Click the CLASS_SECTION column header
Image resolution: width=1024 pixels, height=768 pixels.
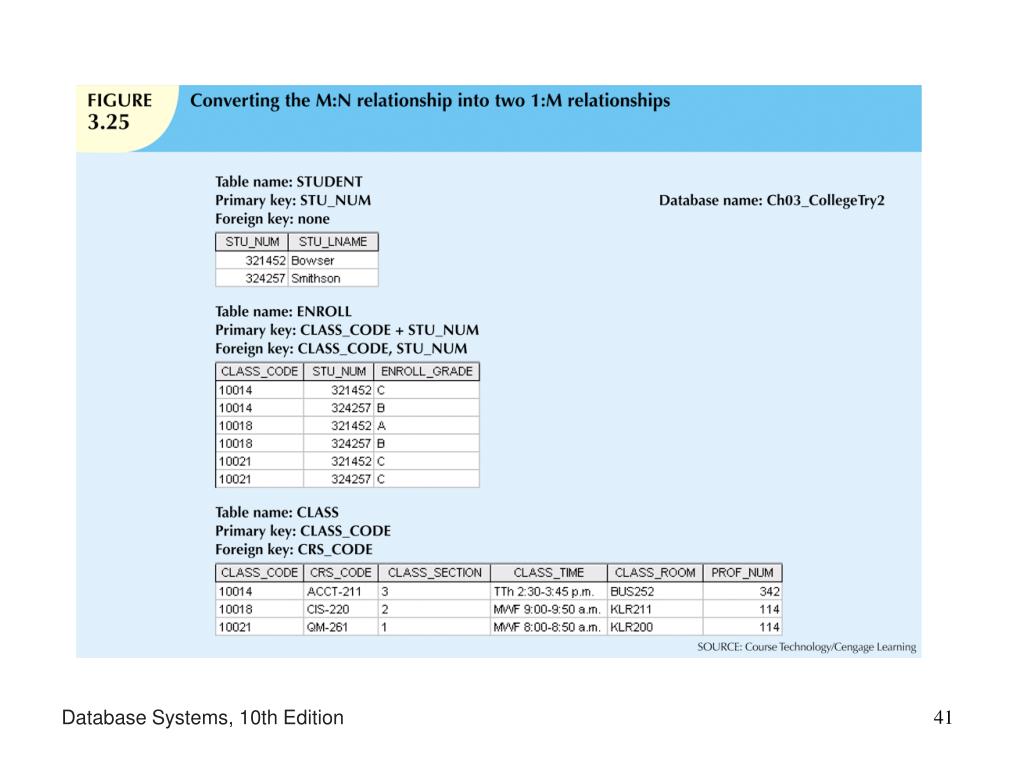[x=434, y=573]
